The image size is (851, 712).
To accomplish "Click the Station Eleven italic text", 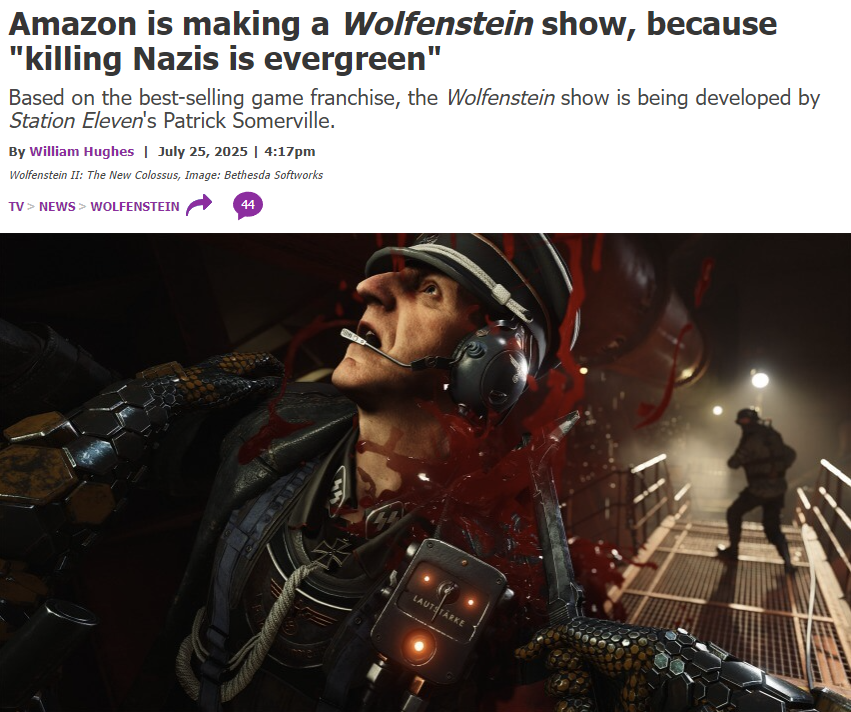I will click(x=75, y=120).
